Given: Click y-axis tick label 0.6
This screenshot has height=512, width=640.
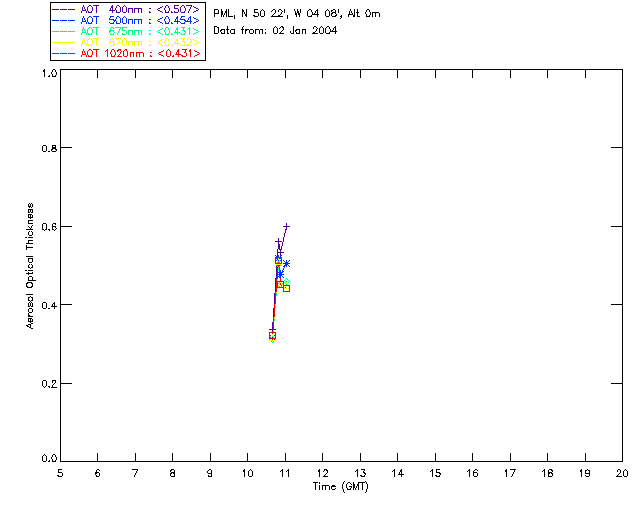Looking at the screenshot, I should [49, 227].
